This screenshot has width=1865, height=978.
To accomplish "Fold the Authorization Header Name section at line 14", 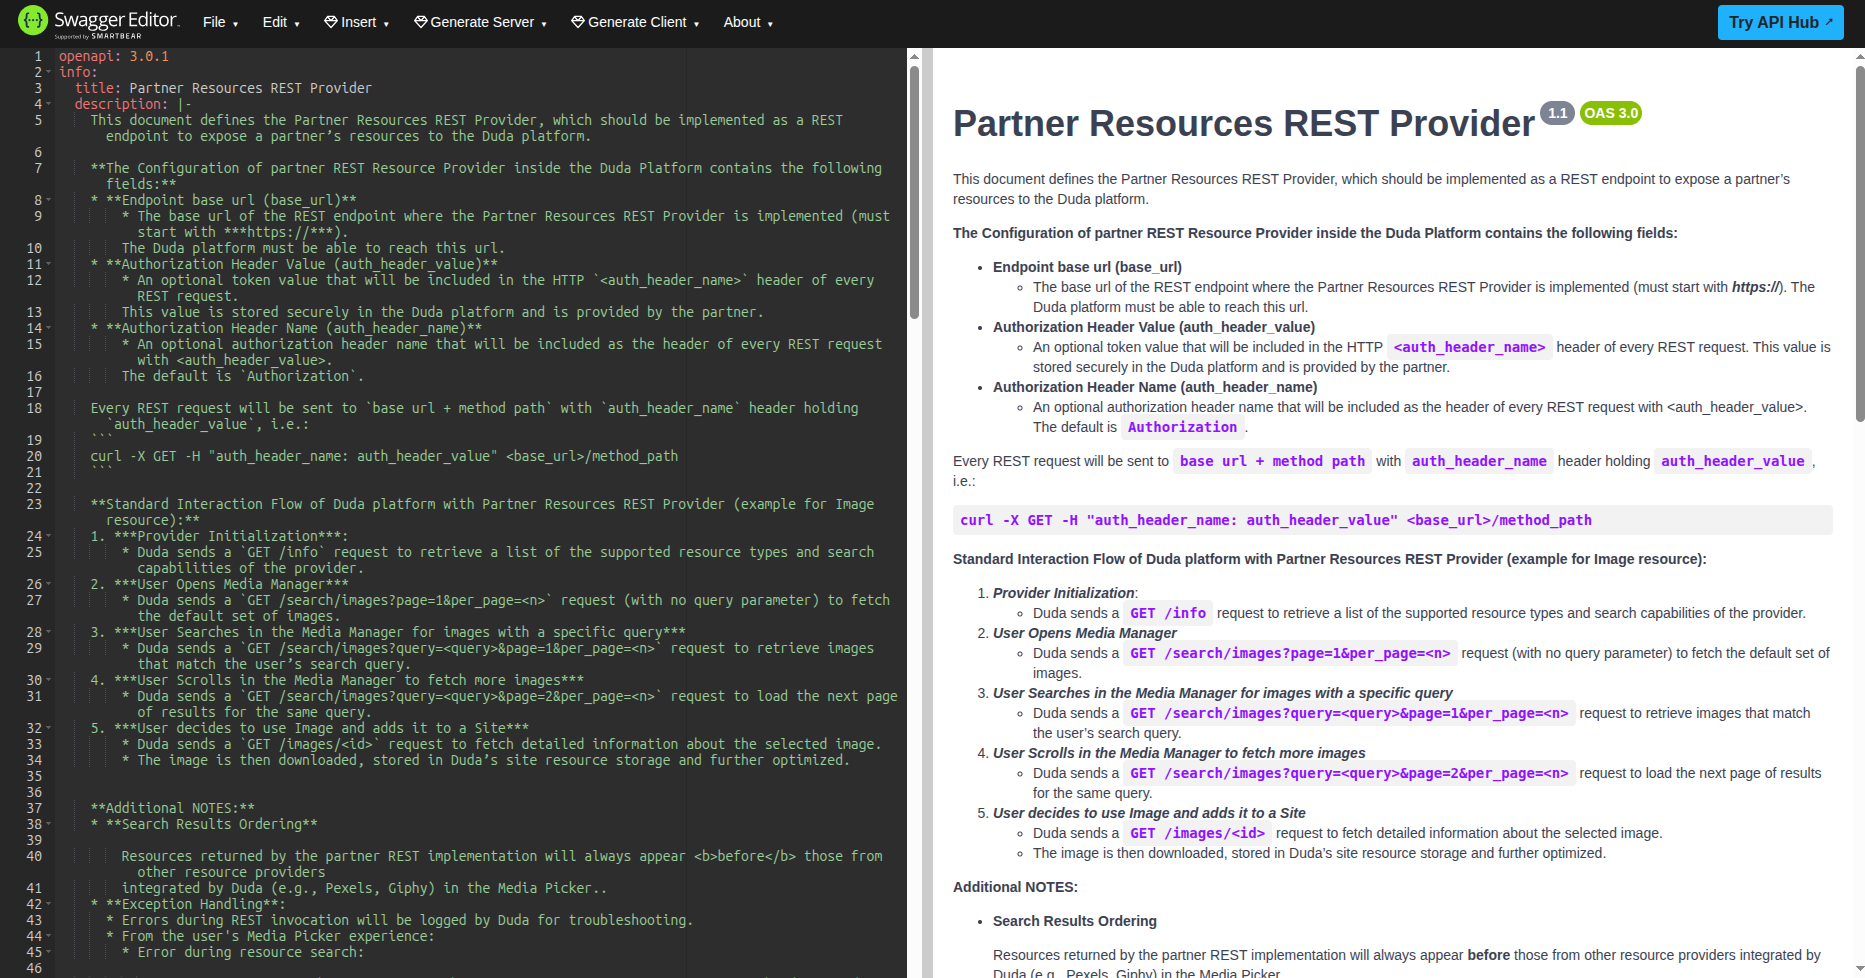I will click(x=48, y=329).
